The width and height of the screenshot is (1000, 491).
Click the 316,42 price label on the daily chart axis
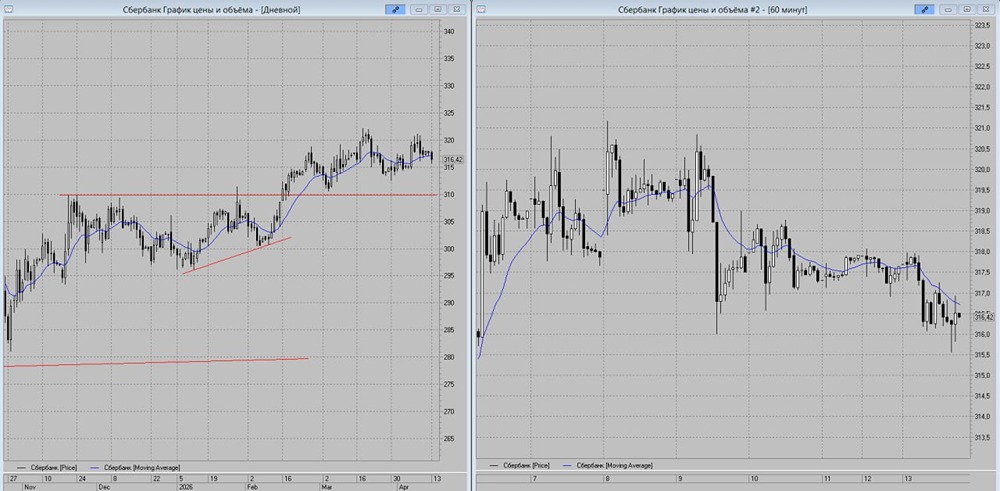(452, 159)
